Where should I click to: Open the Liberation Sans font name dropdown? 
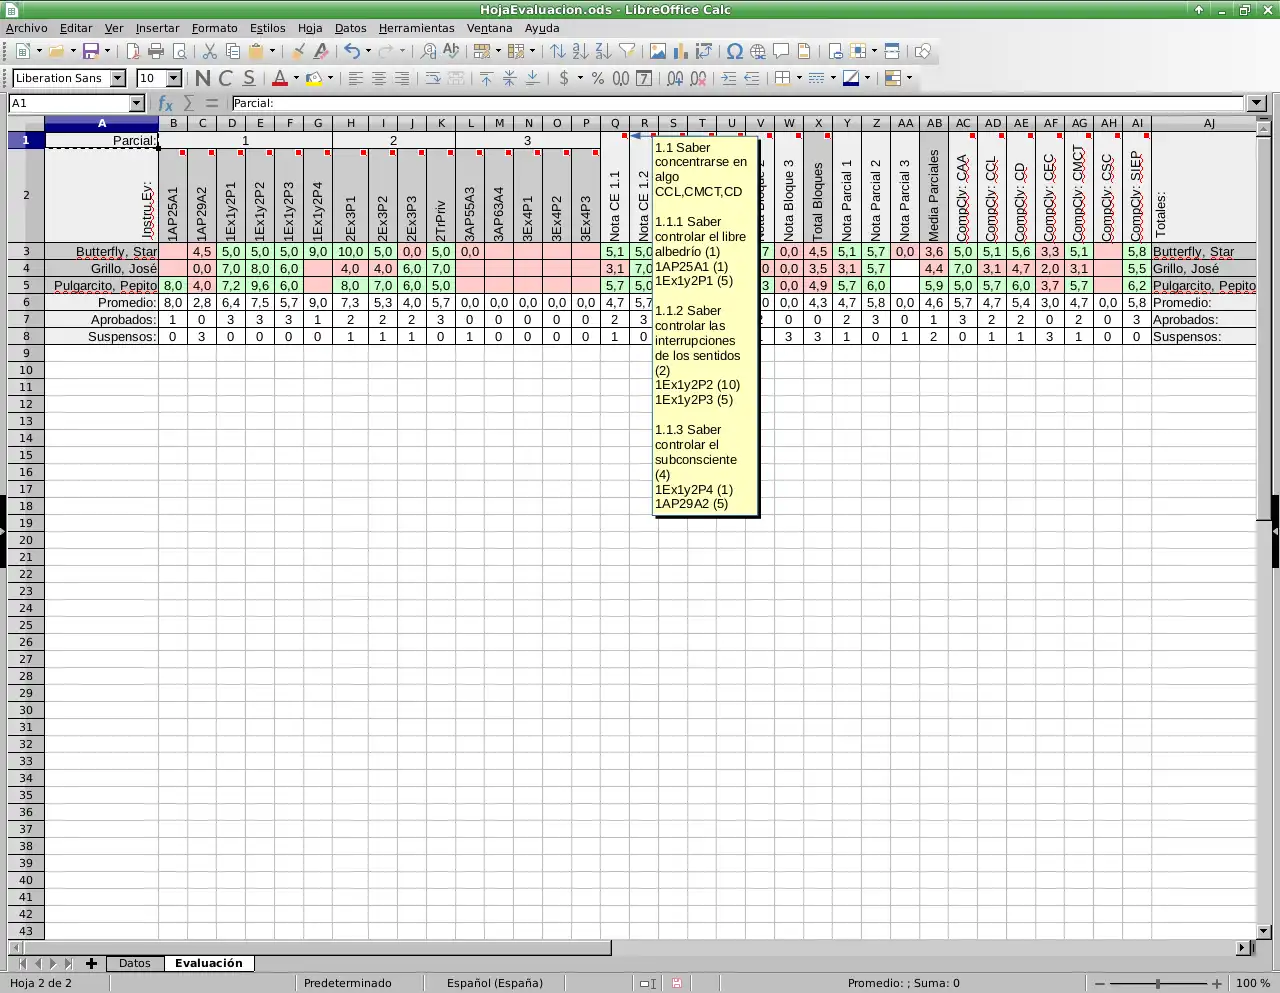tap(118, 78)
